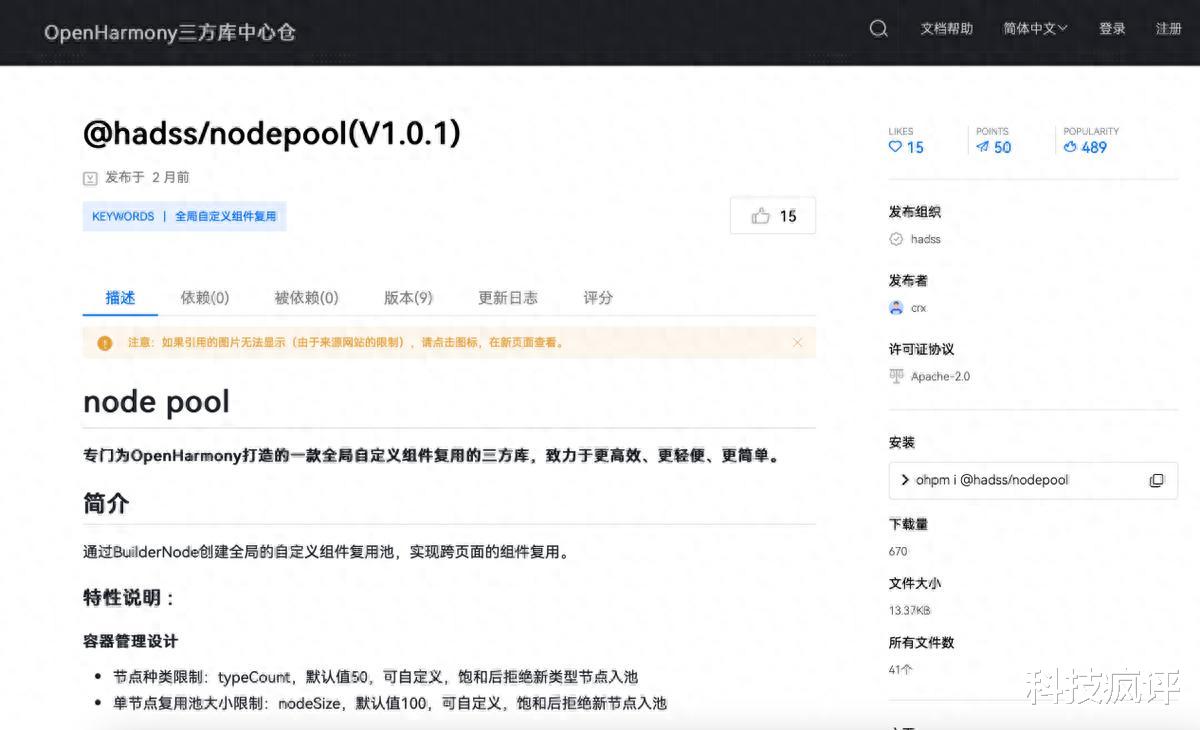This screenshot has width=1200, height=730.
Task: Click the heart LIKES icon
Action: pyautogui.click(x=895, y=146)
